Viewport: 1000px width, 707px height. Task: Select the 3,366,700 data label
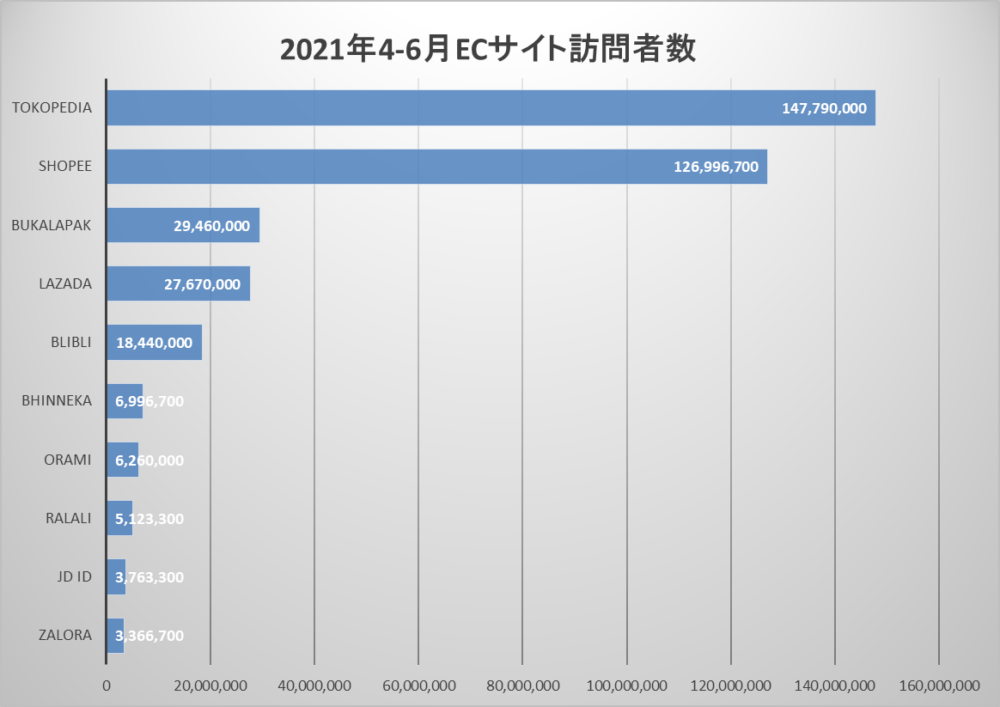coord(149,636)
